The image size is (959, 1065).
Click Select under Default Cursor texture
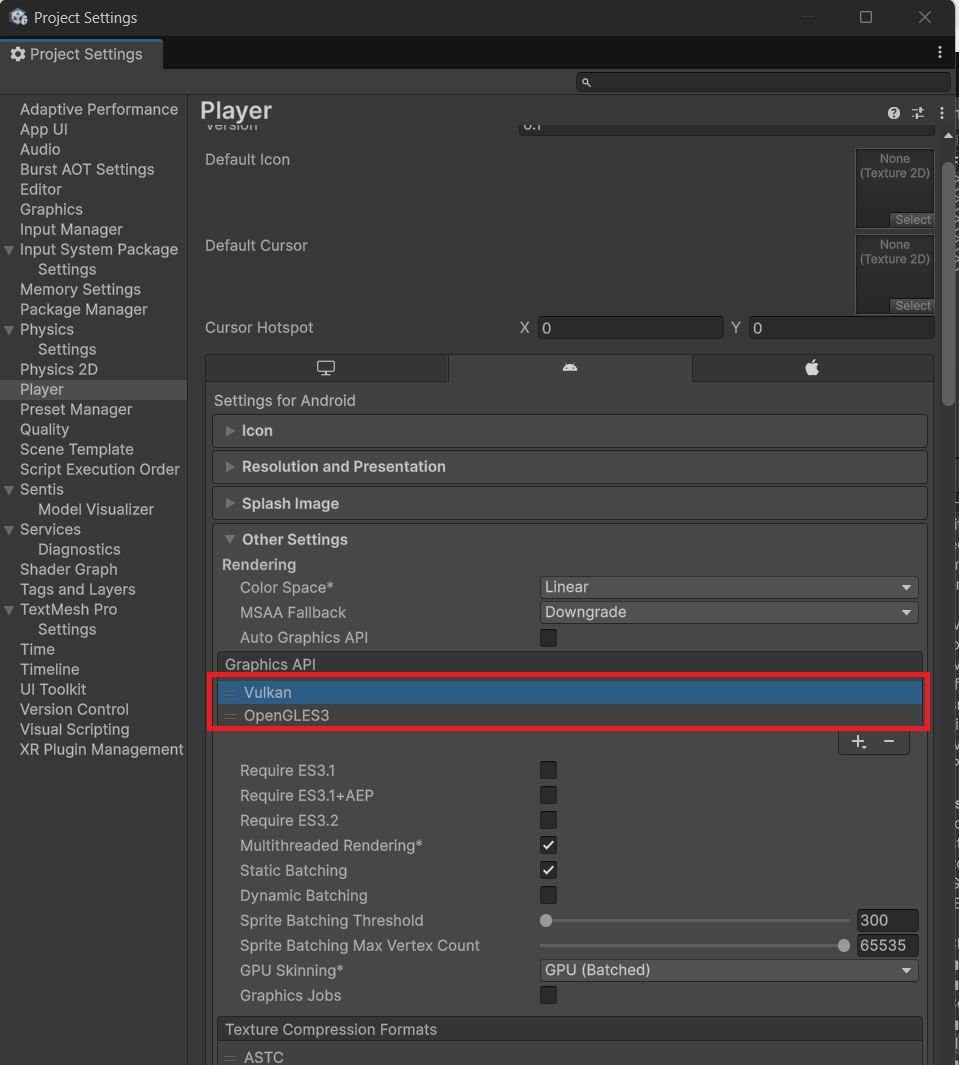tap(913, 306)
